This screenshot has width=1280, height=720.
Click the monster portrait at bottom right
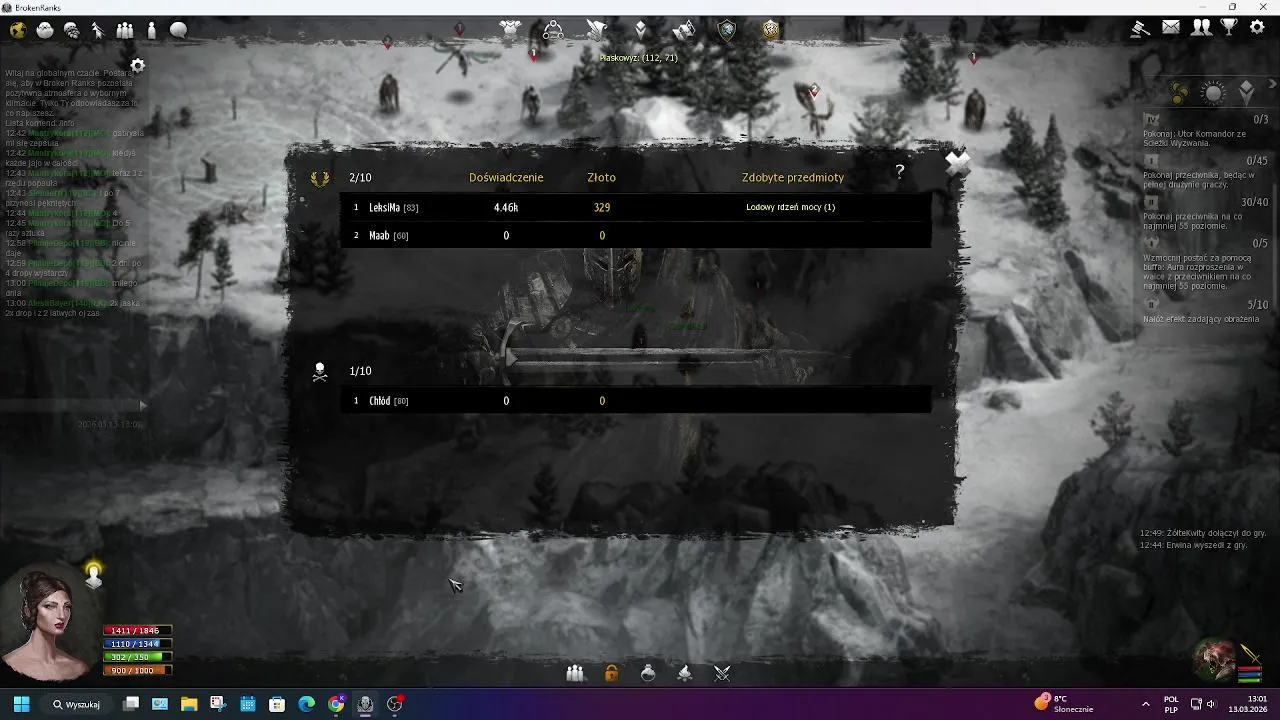tap(1214, 659)
